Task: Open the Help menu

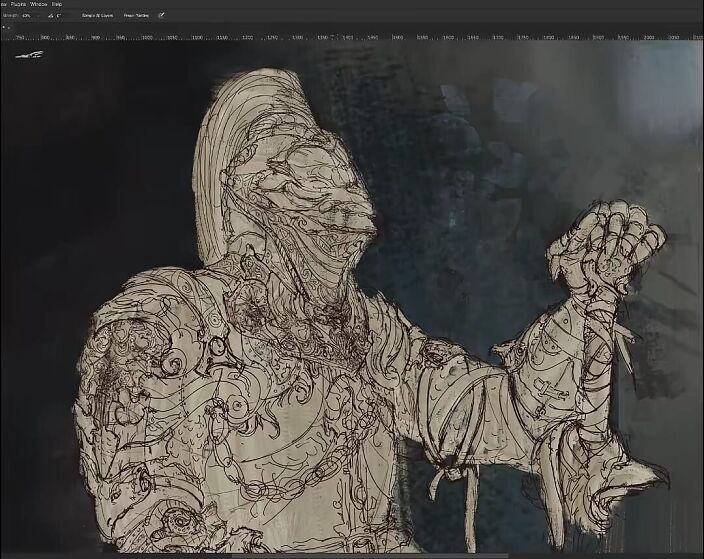Action: click(x=57, y=4)
